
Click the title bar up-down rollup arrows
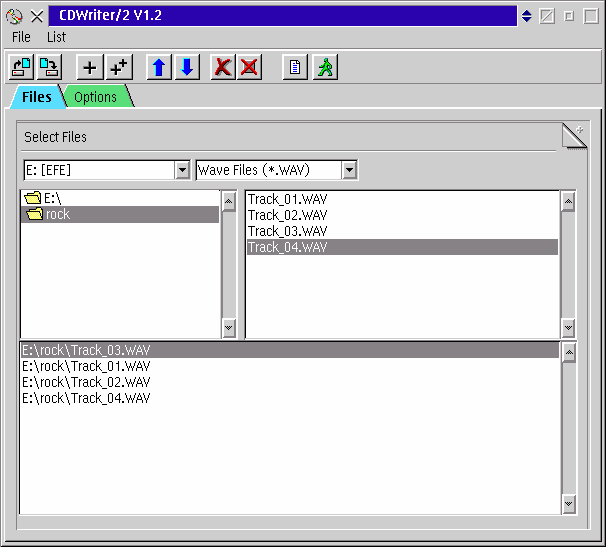[526, 16]
